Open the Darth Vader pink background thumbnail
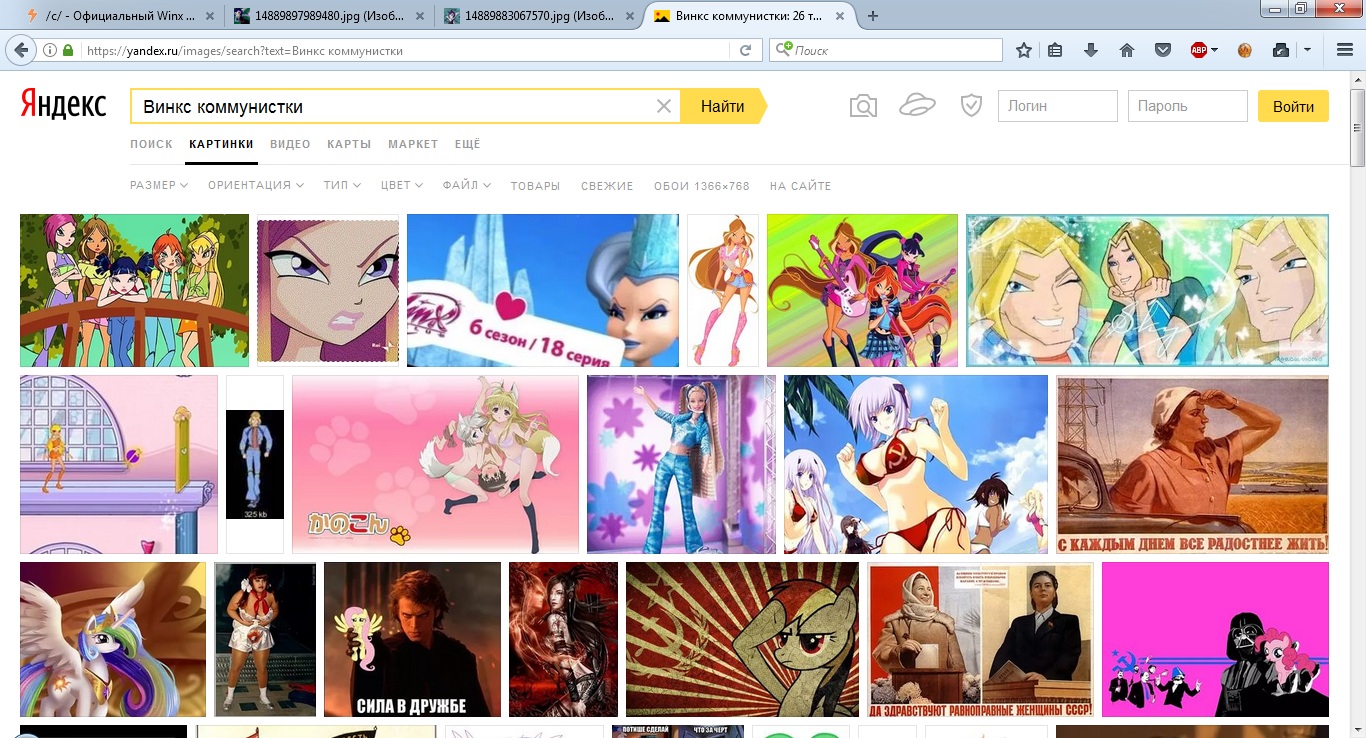Viewport: 1366px width, 738px height. 1215,640
